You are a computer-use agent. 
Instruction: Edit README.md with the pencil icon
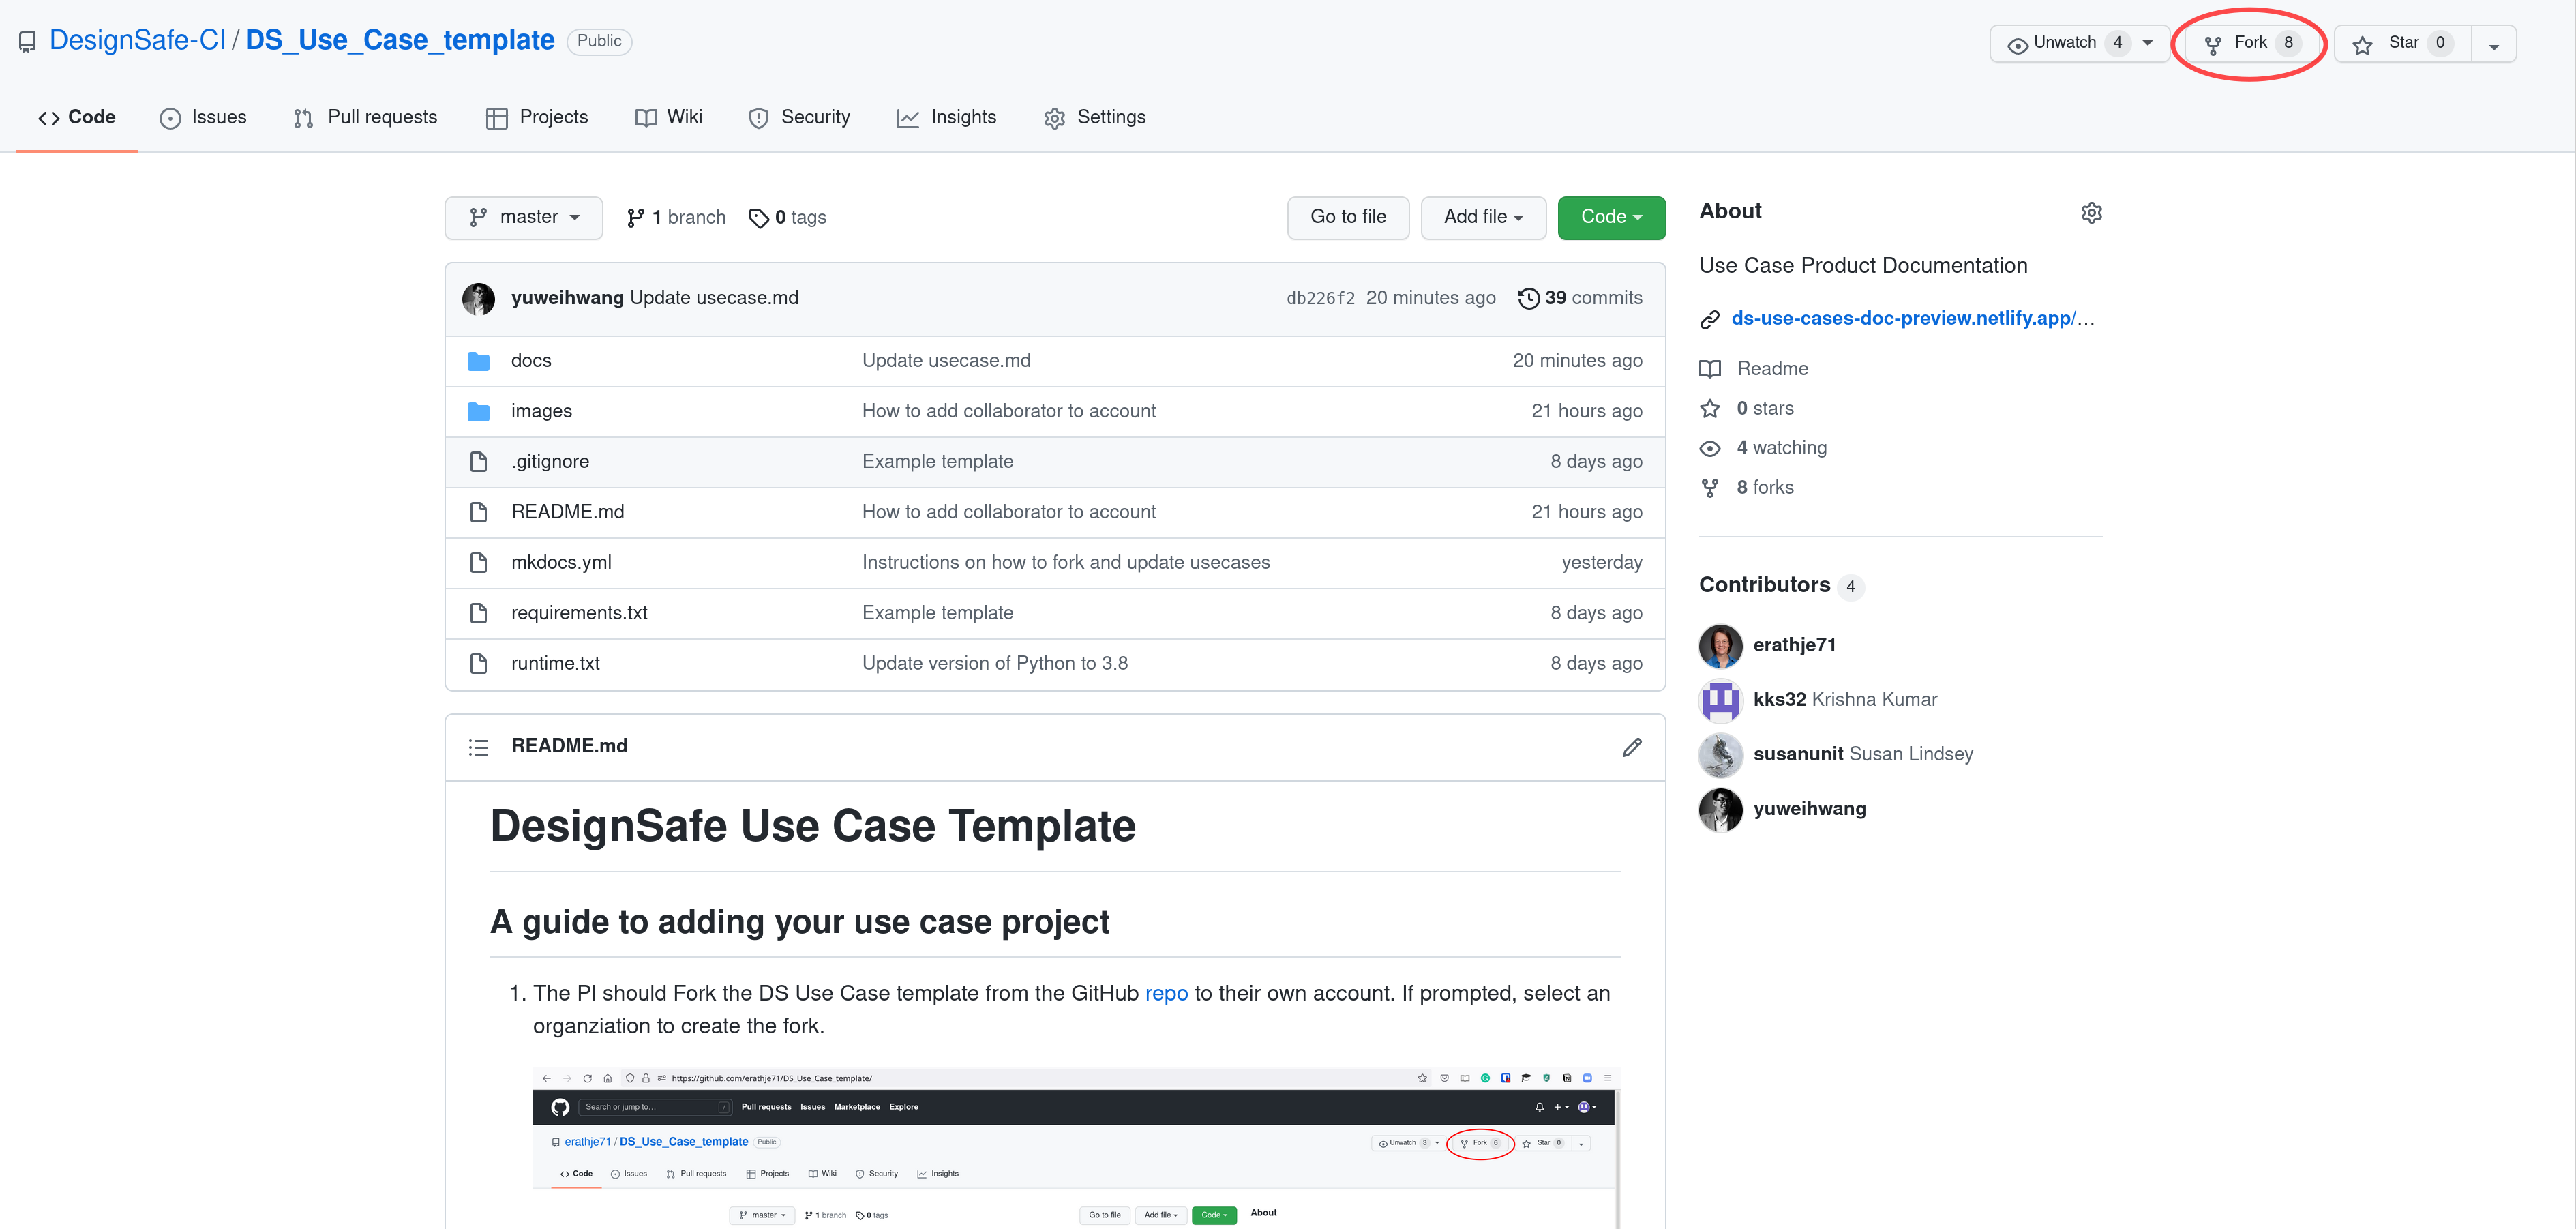click(1631, 747)
